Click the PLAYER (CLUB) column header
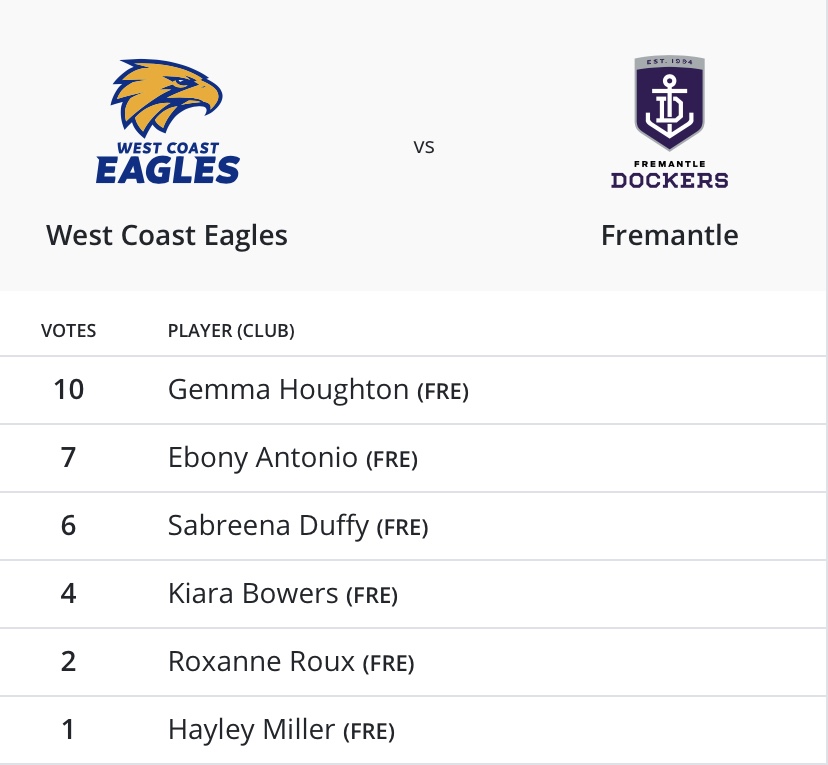The image size is (828, 765). coord(231,330)
